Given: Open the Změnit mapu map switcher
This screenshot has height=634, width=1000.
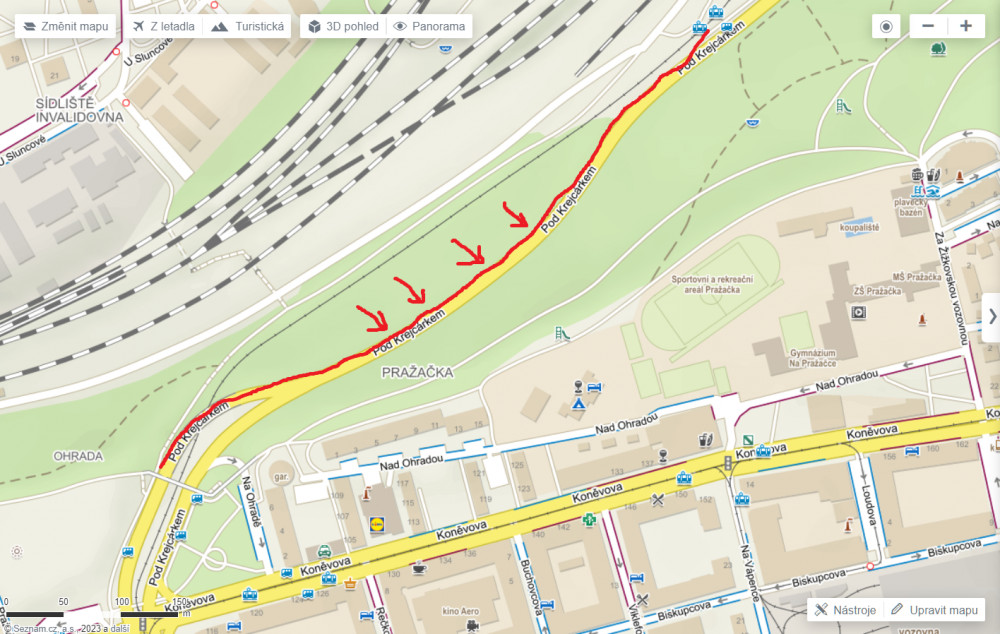Looking at the screenshot, I should pos(65,26).
